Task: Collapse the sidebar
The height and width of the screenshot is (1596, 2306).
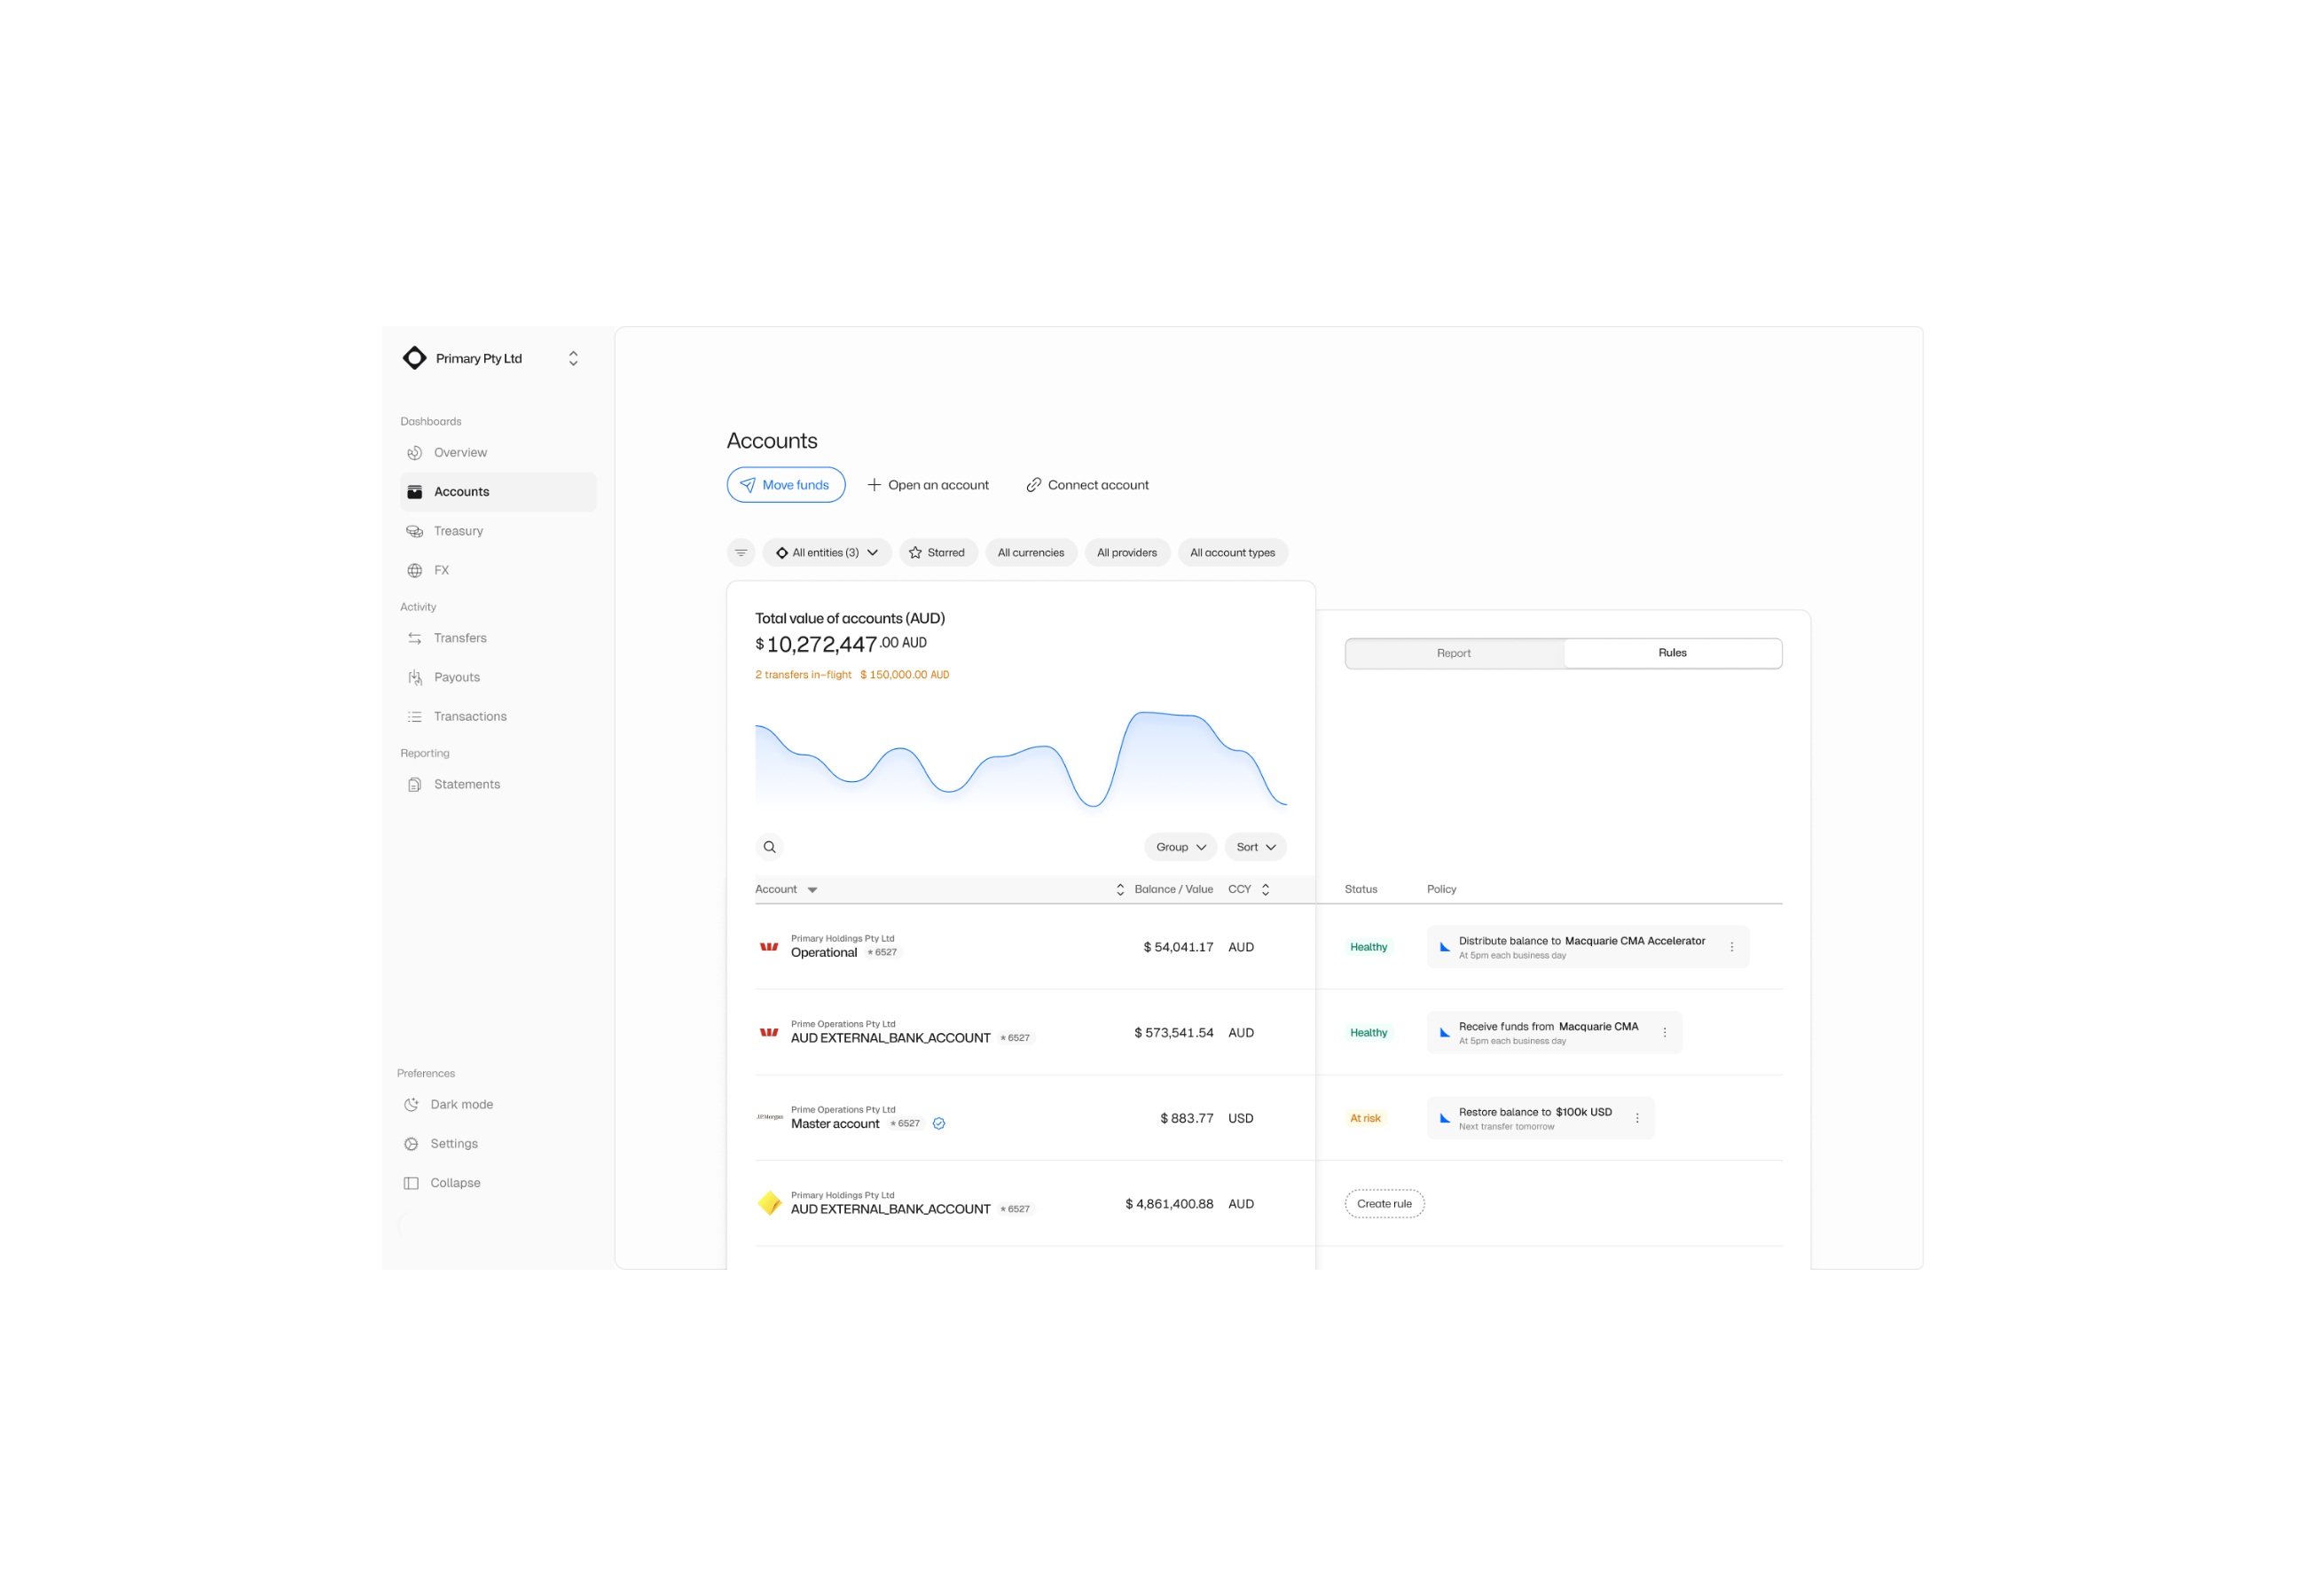Action: pyautogui.click(x=442, y=1183)
